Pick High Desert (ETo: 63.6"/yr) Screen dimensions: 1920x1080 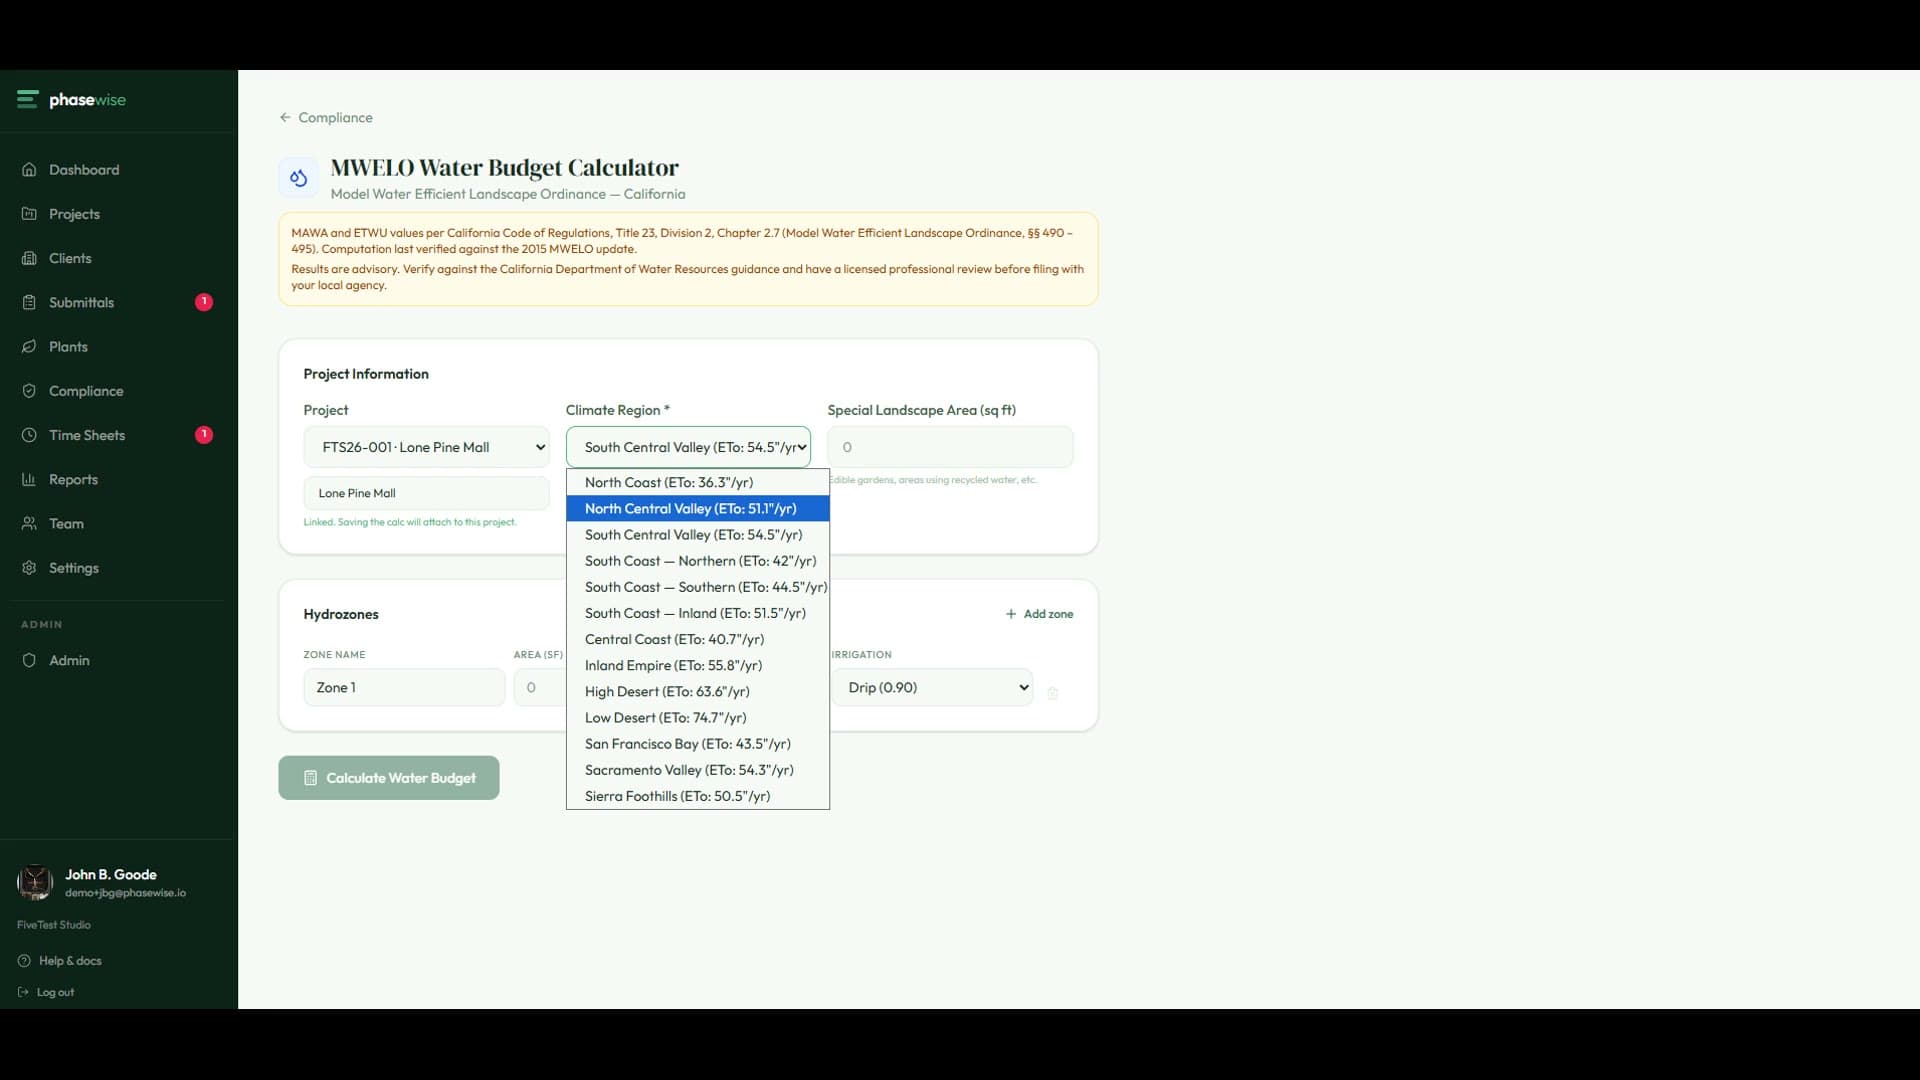click(698, 692)
